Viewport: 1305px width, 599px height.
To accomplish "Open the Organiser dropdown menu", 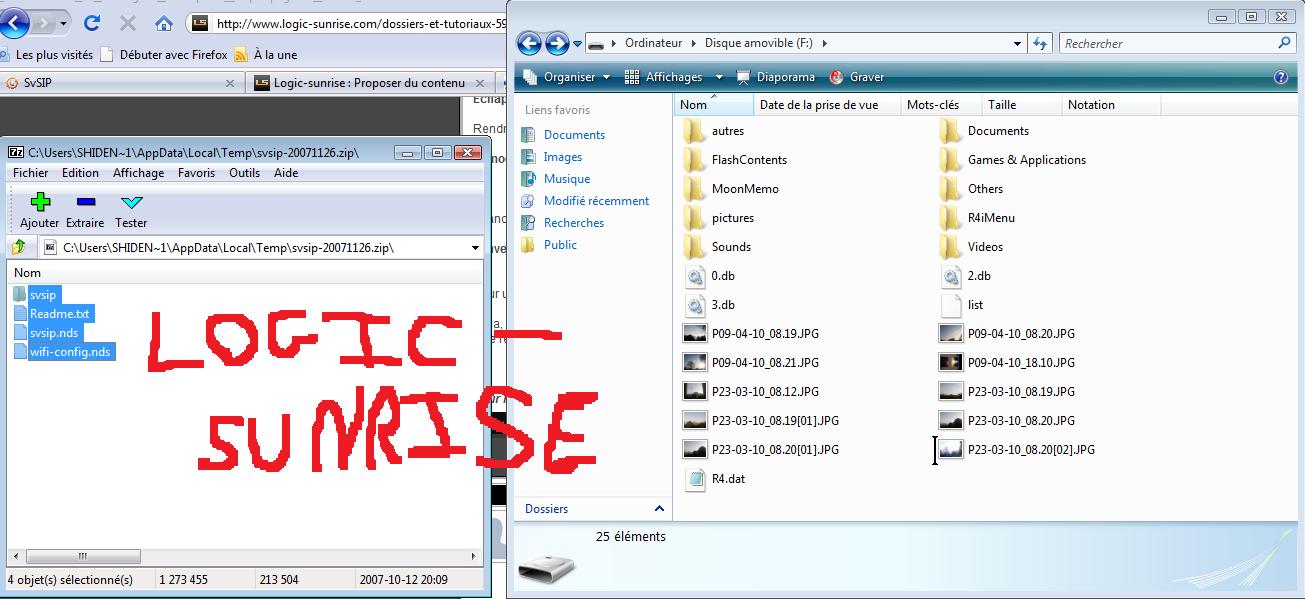I will [x=568, y=77].
